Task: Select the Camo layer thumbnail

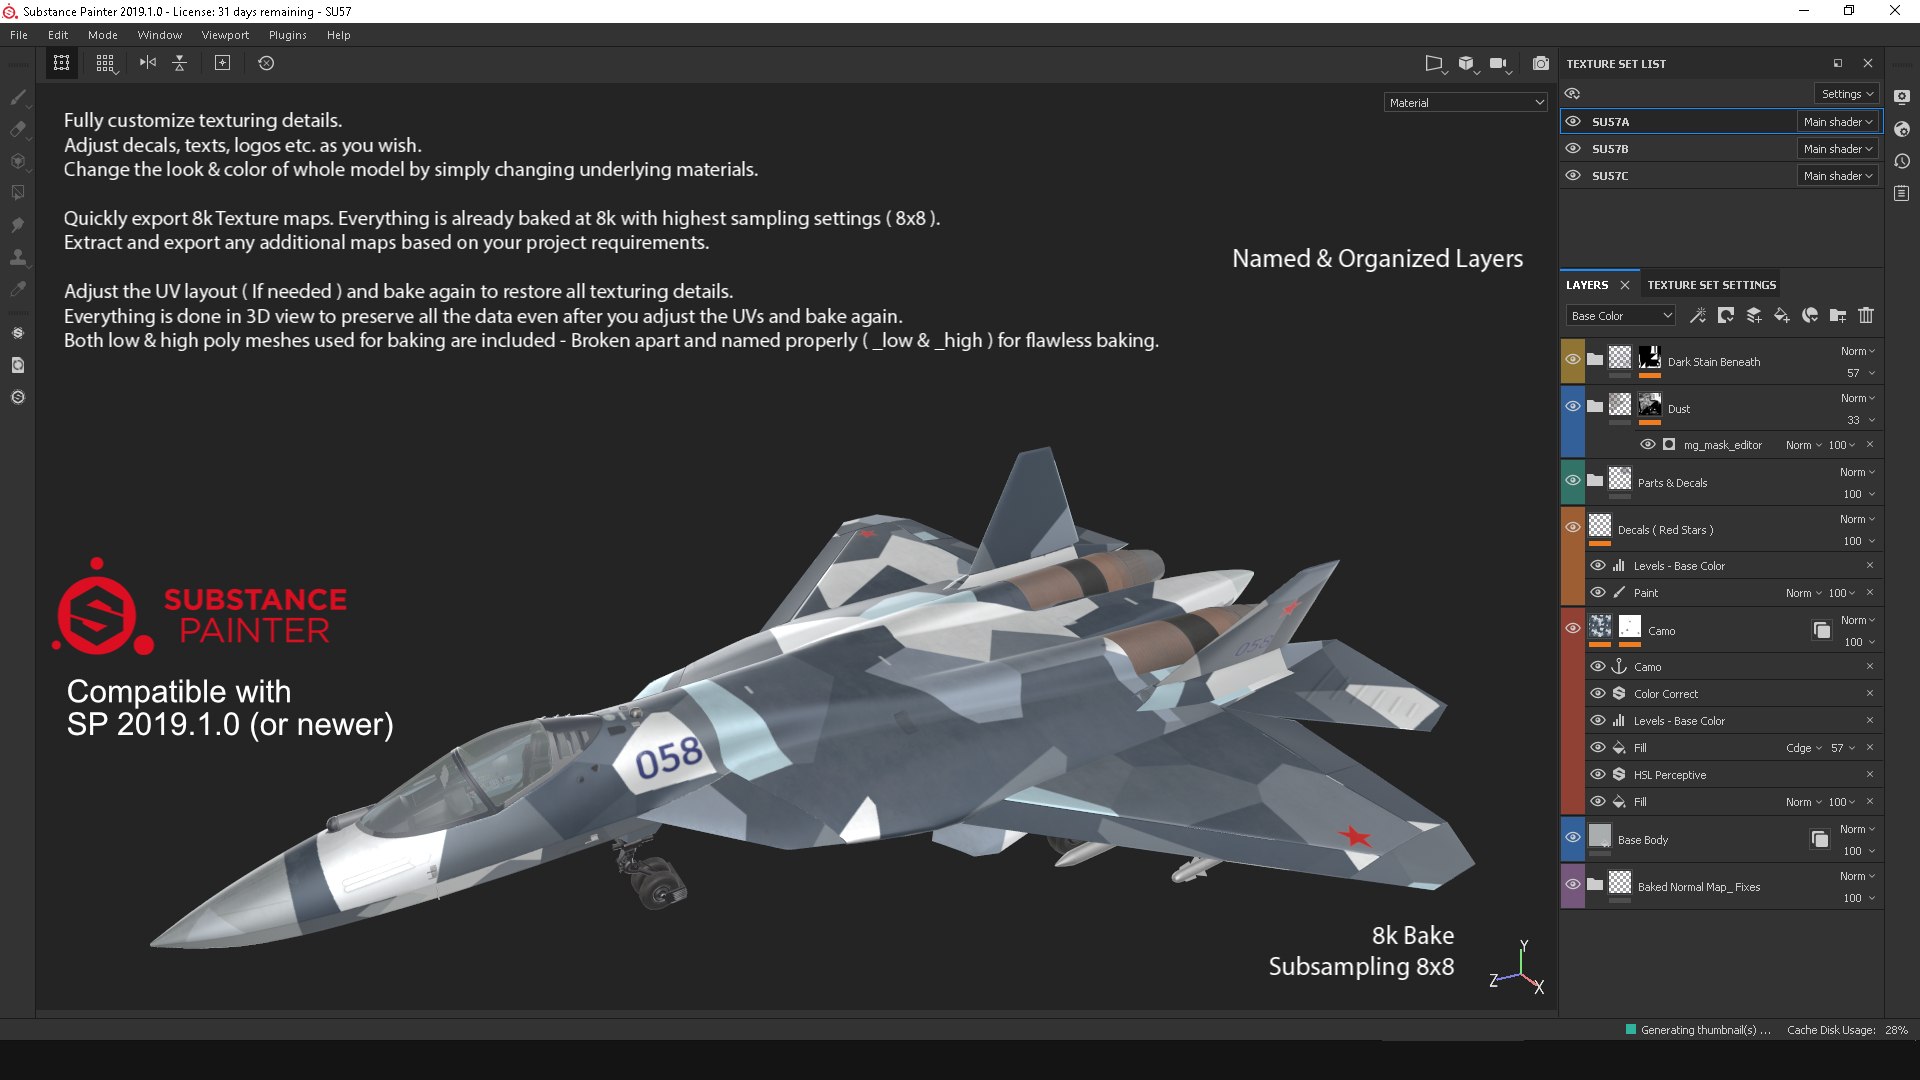Action: coord(1600,627)
